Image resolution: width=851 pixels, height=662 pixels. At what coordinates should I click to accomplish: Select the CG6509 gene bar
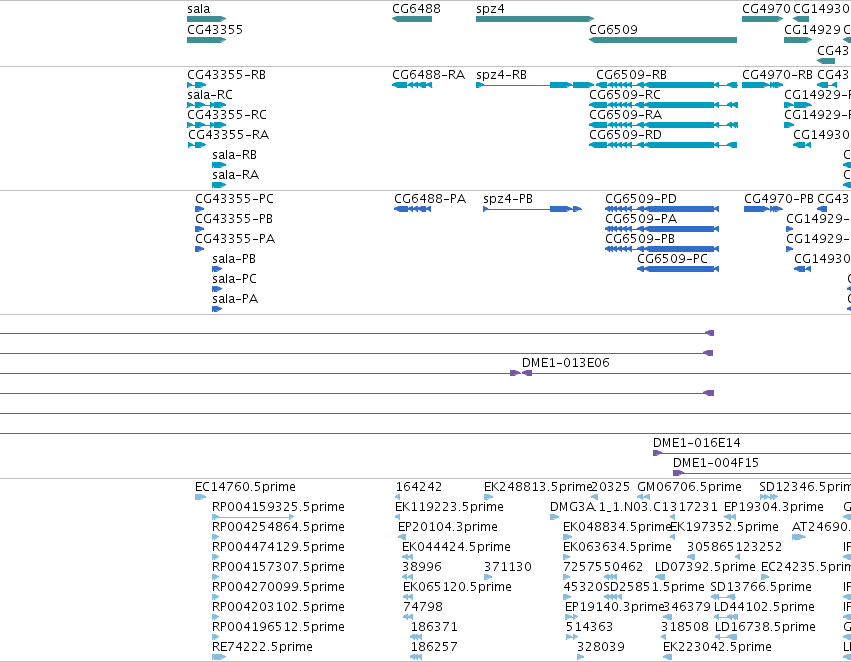click(x=663, y=40)
